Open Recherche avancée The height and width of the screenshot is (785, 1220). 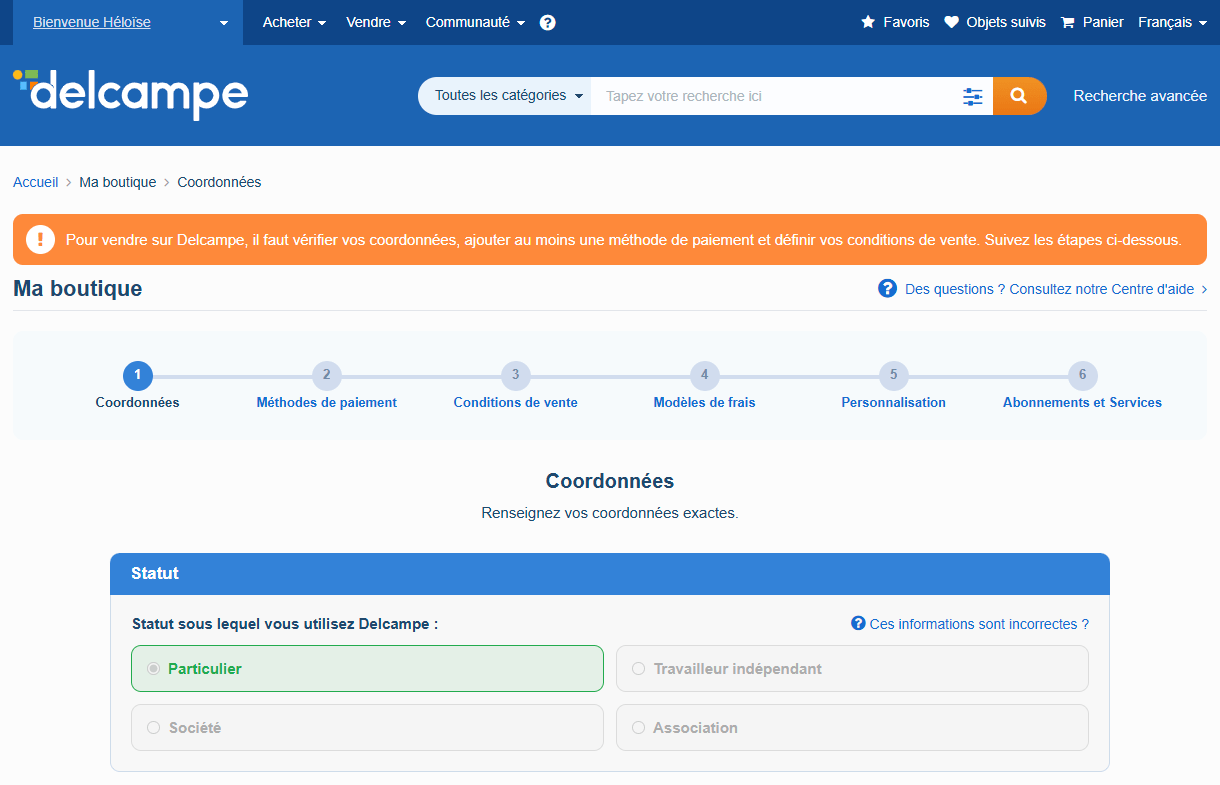click(x=1140, y=96)
